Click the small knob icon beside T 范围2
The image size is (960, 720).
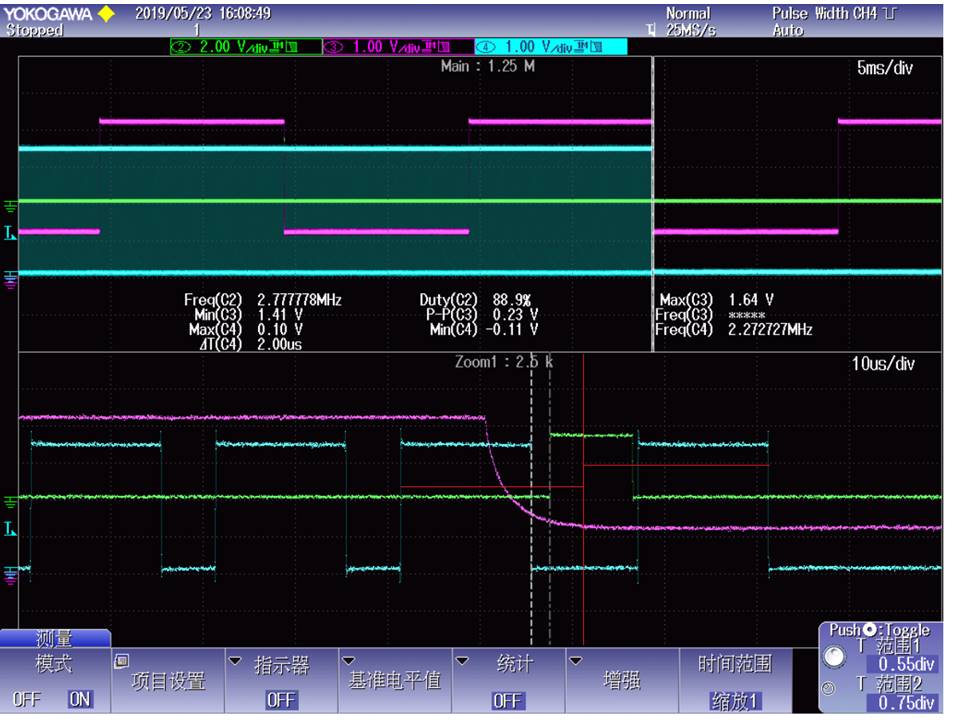click(x=829, y=689)
